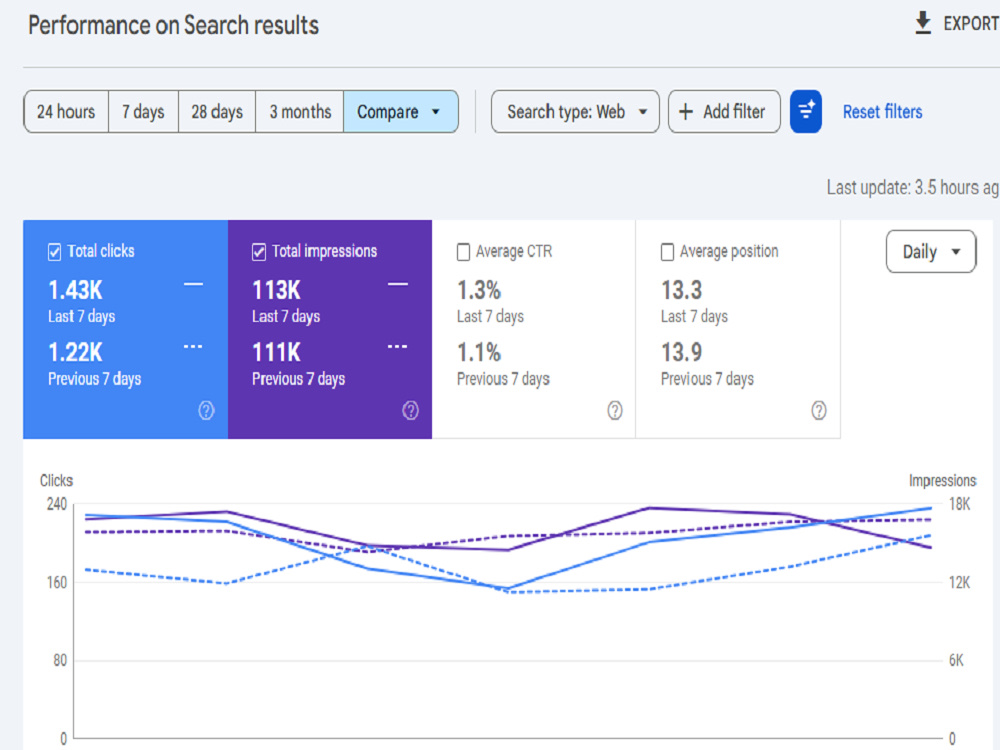The height and width of the screenshot is (750, 1000).
Task: Open the Compare date range dropdown
Action: coord(401,112)
